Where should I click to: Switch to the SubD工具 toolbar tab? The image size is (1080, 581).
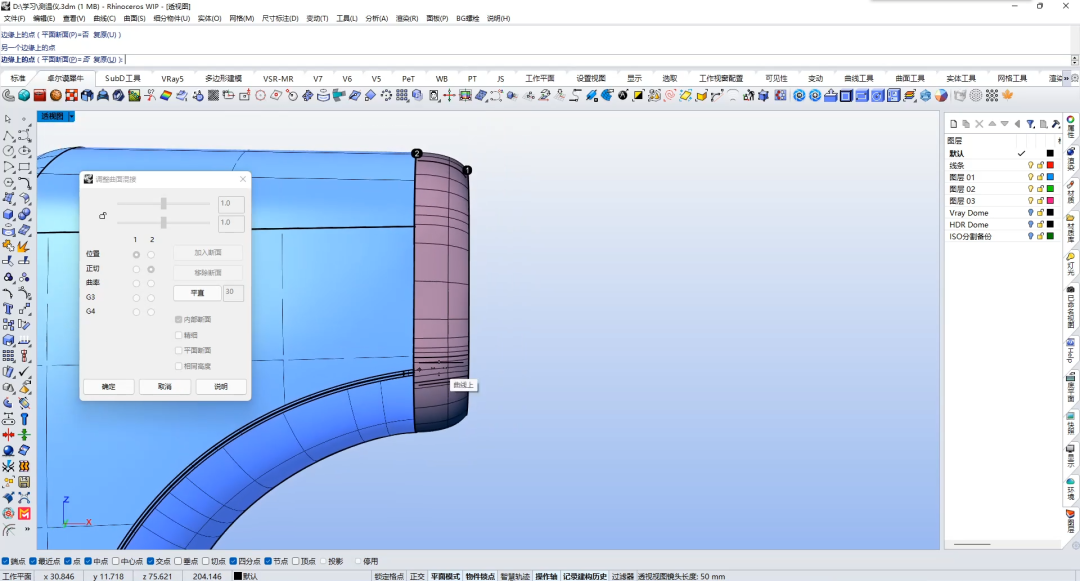pyautogui.click(x=123, y=78)
